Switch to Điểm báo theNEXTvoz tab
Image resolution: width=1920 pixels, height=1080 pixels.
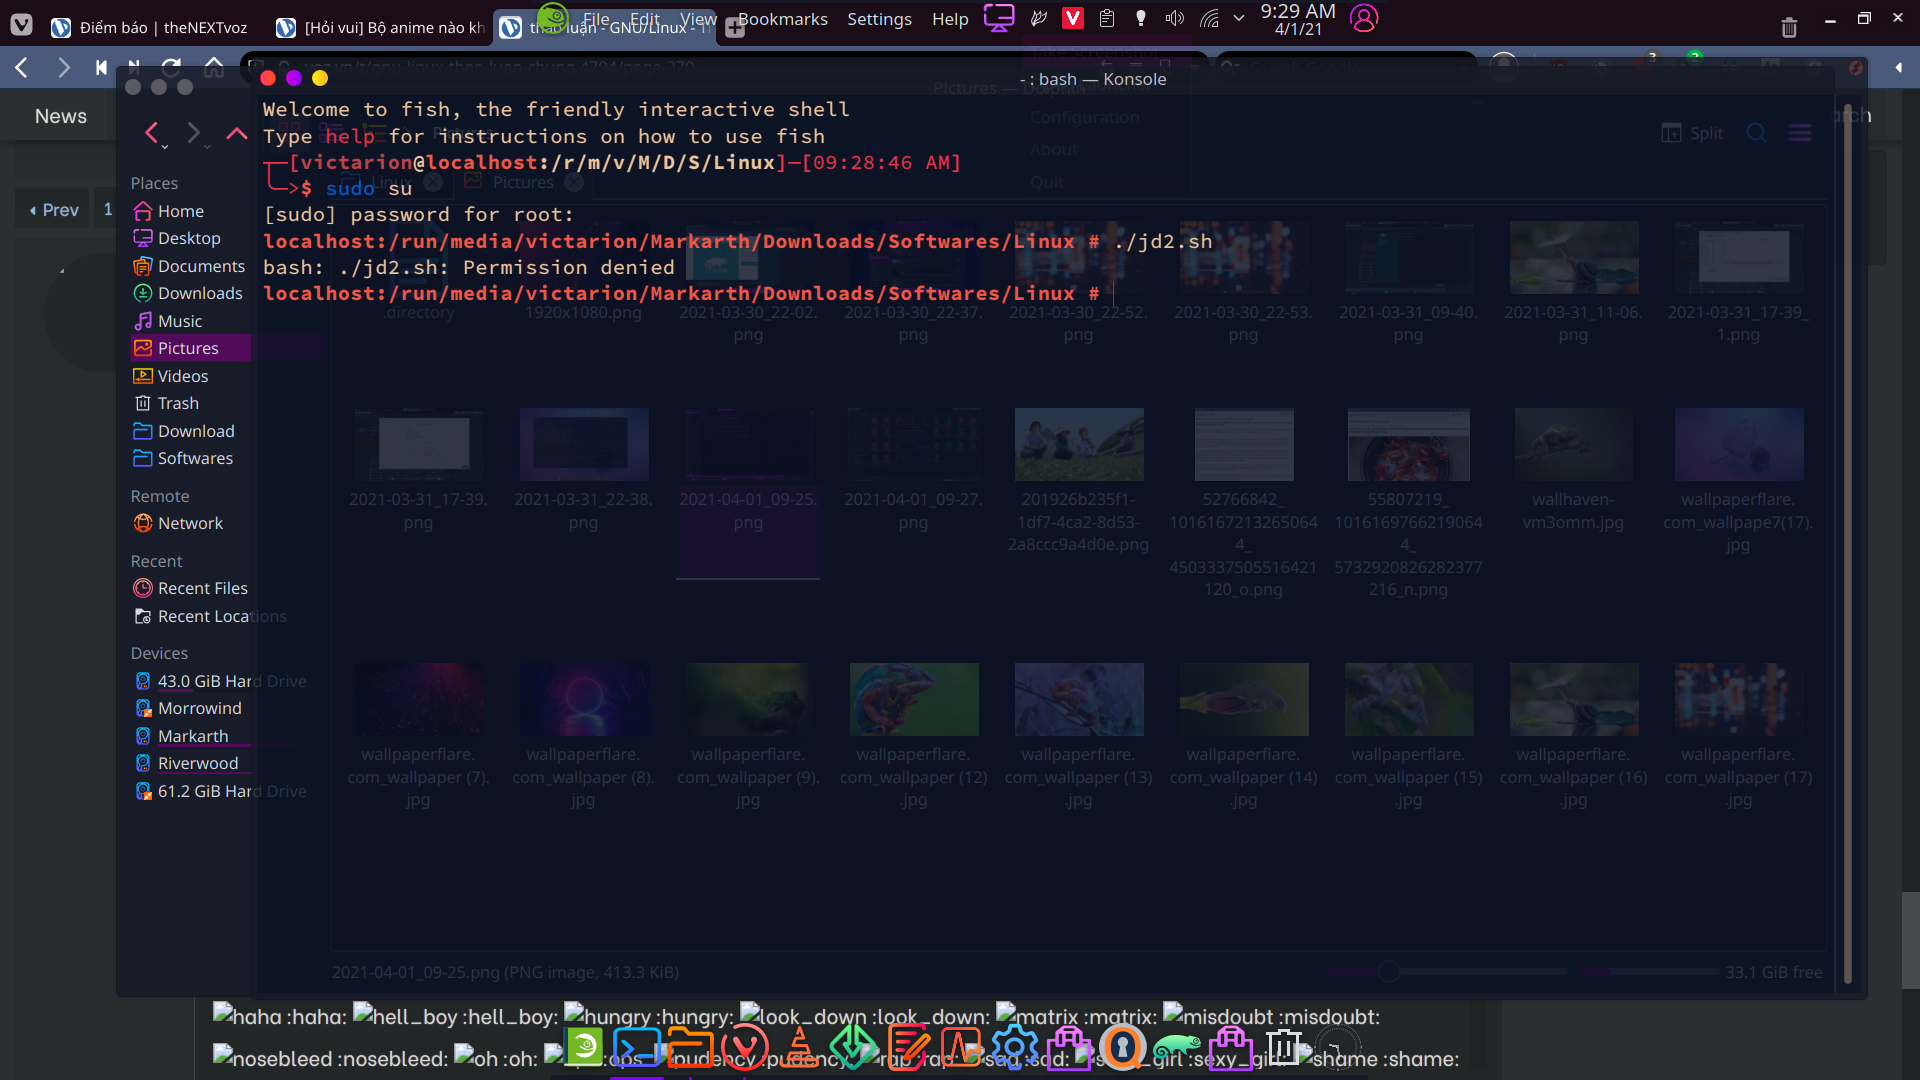pyautogui.click(x=150, y=28)
